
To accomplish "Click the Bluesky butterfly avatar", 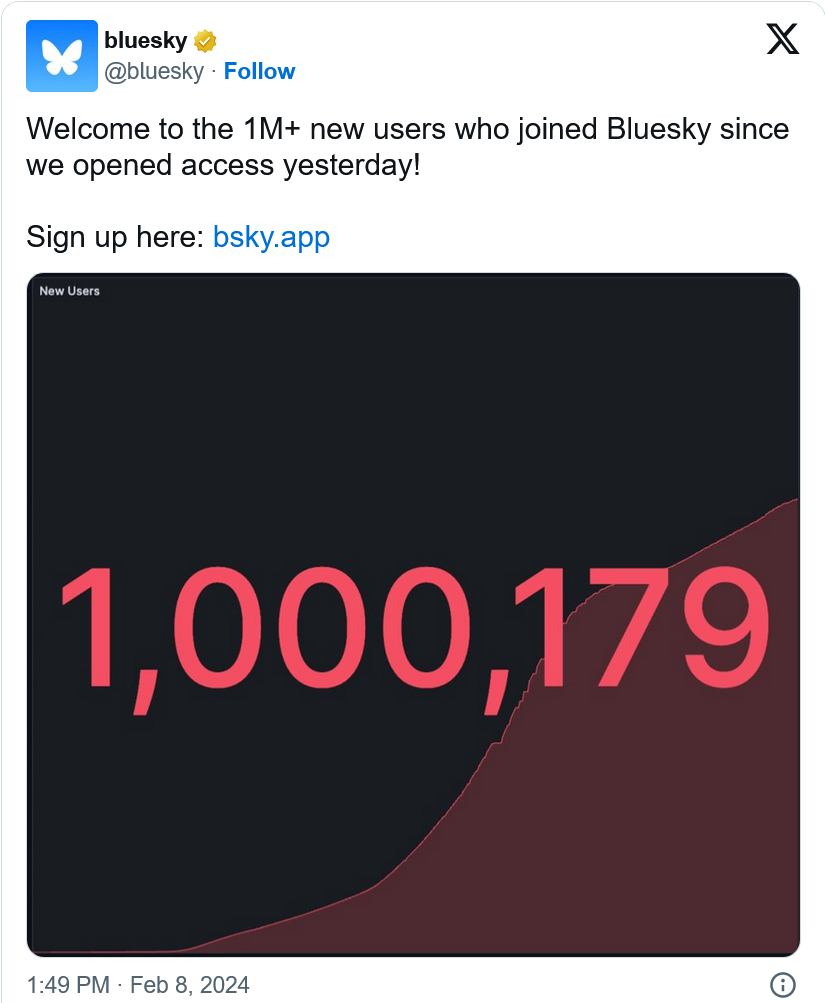I will (x=62, y=56).
